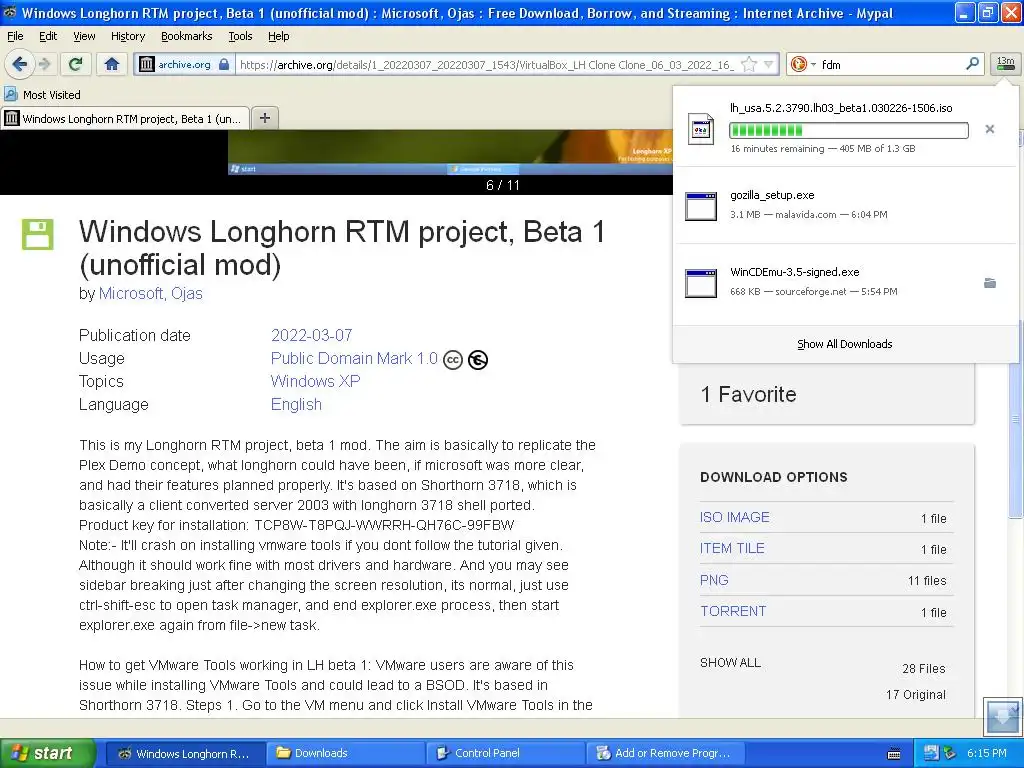This screenshot has height=768, width=1024.
Task: Open the Help menu
Action: tap(279, 36)
